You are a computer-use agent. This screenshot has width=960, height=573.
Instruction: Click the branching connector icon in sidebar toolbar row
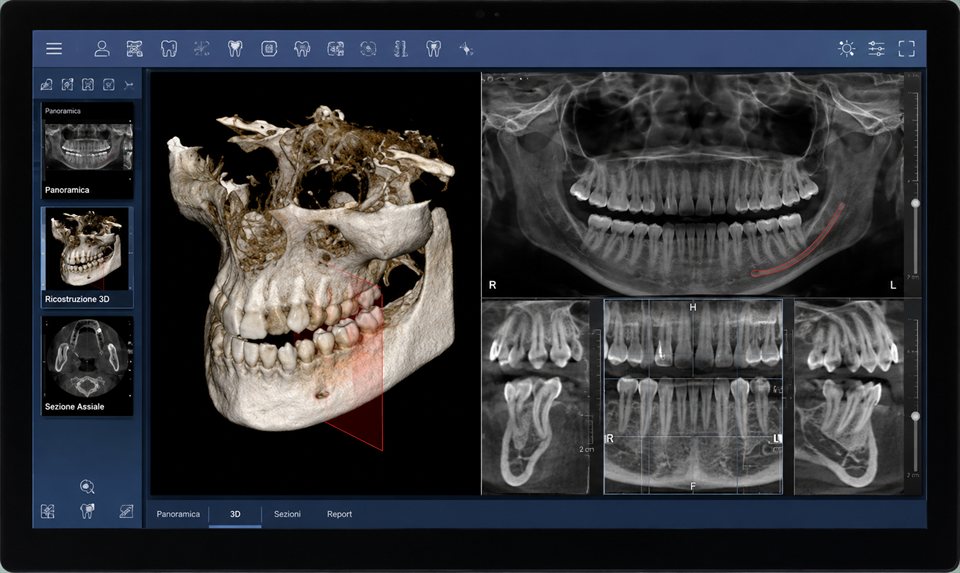[129, 84]
